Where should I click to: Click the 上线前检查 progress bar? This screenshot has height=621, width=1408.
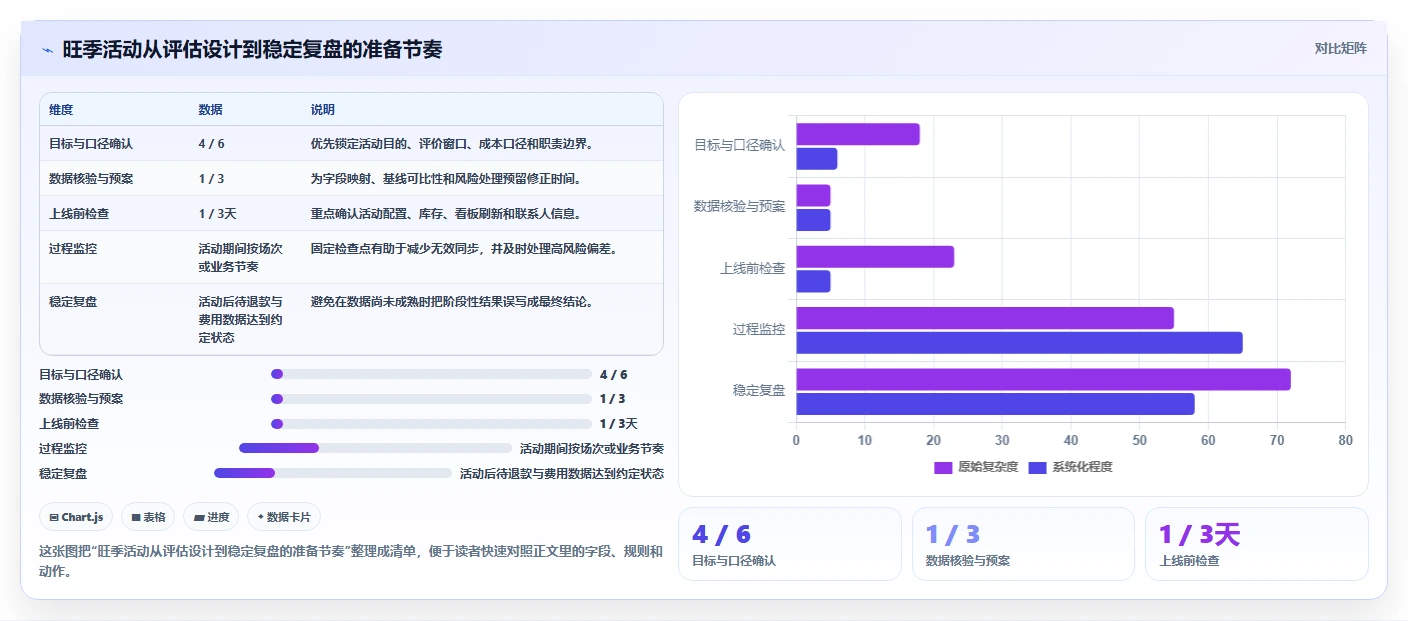click(x=431, y=424)
